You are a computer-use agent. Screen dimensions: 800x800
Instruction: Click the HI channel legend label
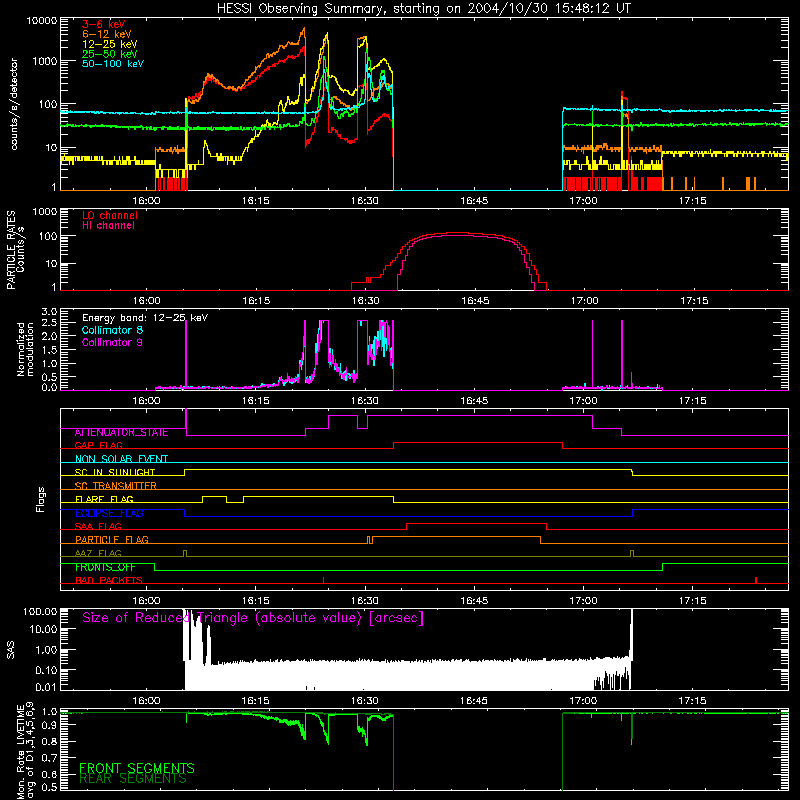pyautogui.click(x=108, y=226)
